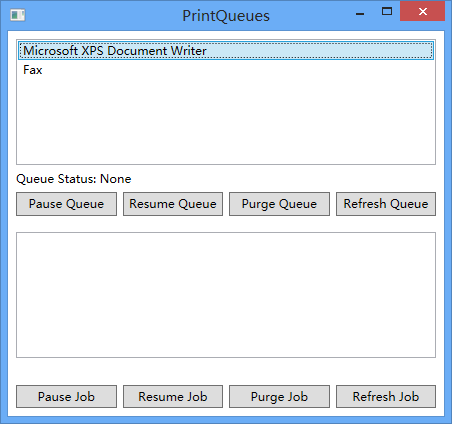Click inside the empty jobs list box
452x424 pixels.
point(226,295)
